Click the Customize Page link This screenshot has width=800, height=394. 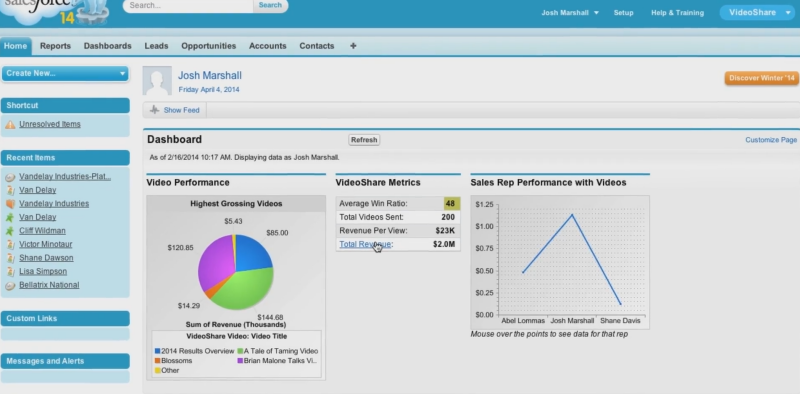[771, 140]
